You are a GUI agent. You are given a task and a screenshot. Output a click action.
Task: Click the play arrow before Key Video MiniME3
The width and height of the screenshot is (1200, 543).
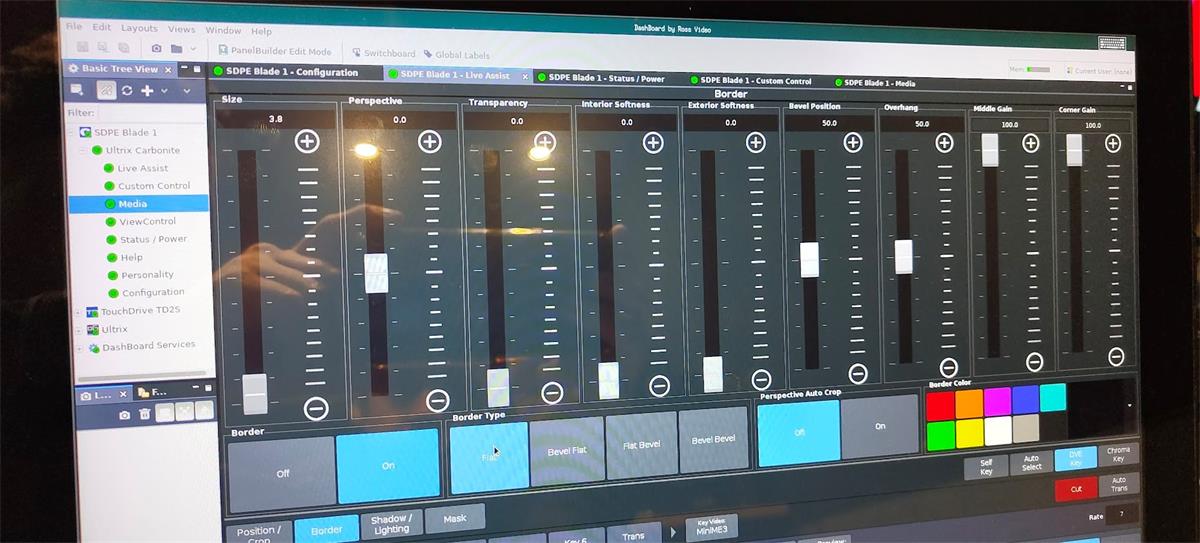(673, 531)
